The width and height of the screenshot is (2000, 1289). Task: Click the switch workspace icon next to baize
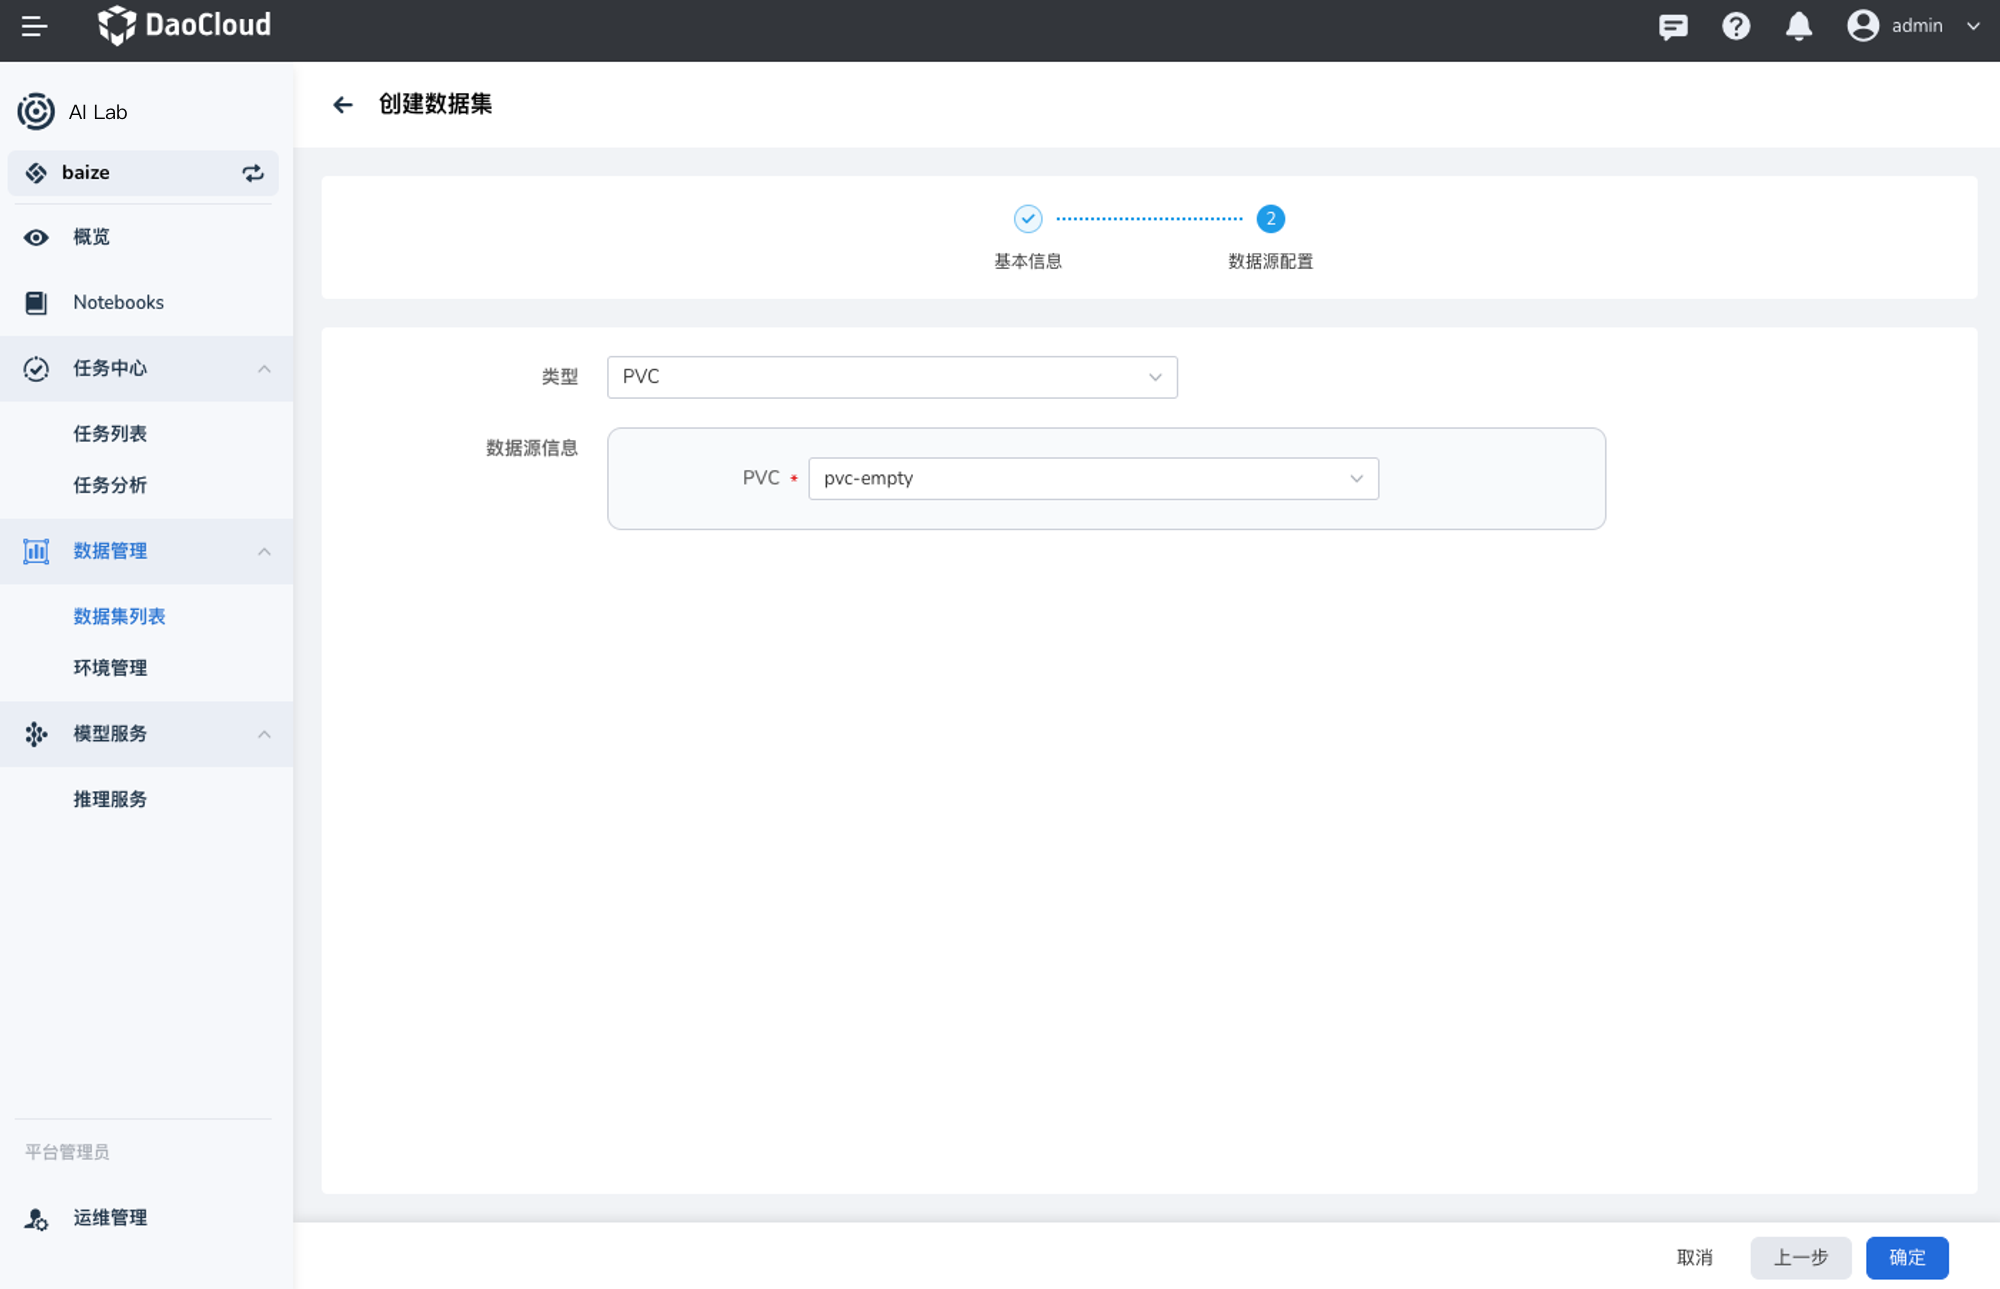pyautogui.click(x=253, y=173)
